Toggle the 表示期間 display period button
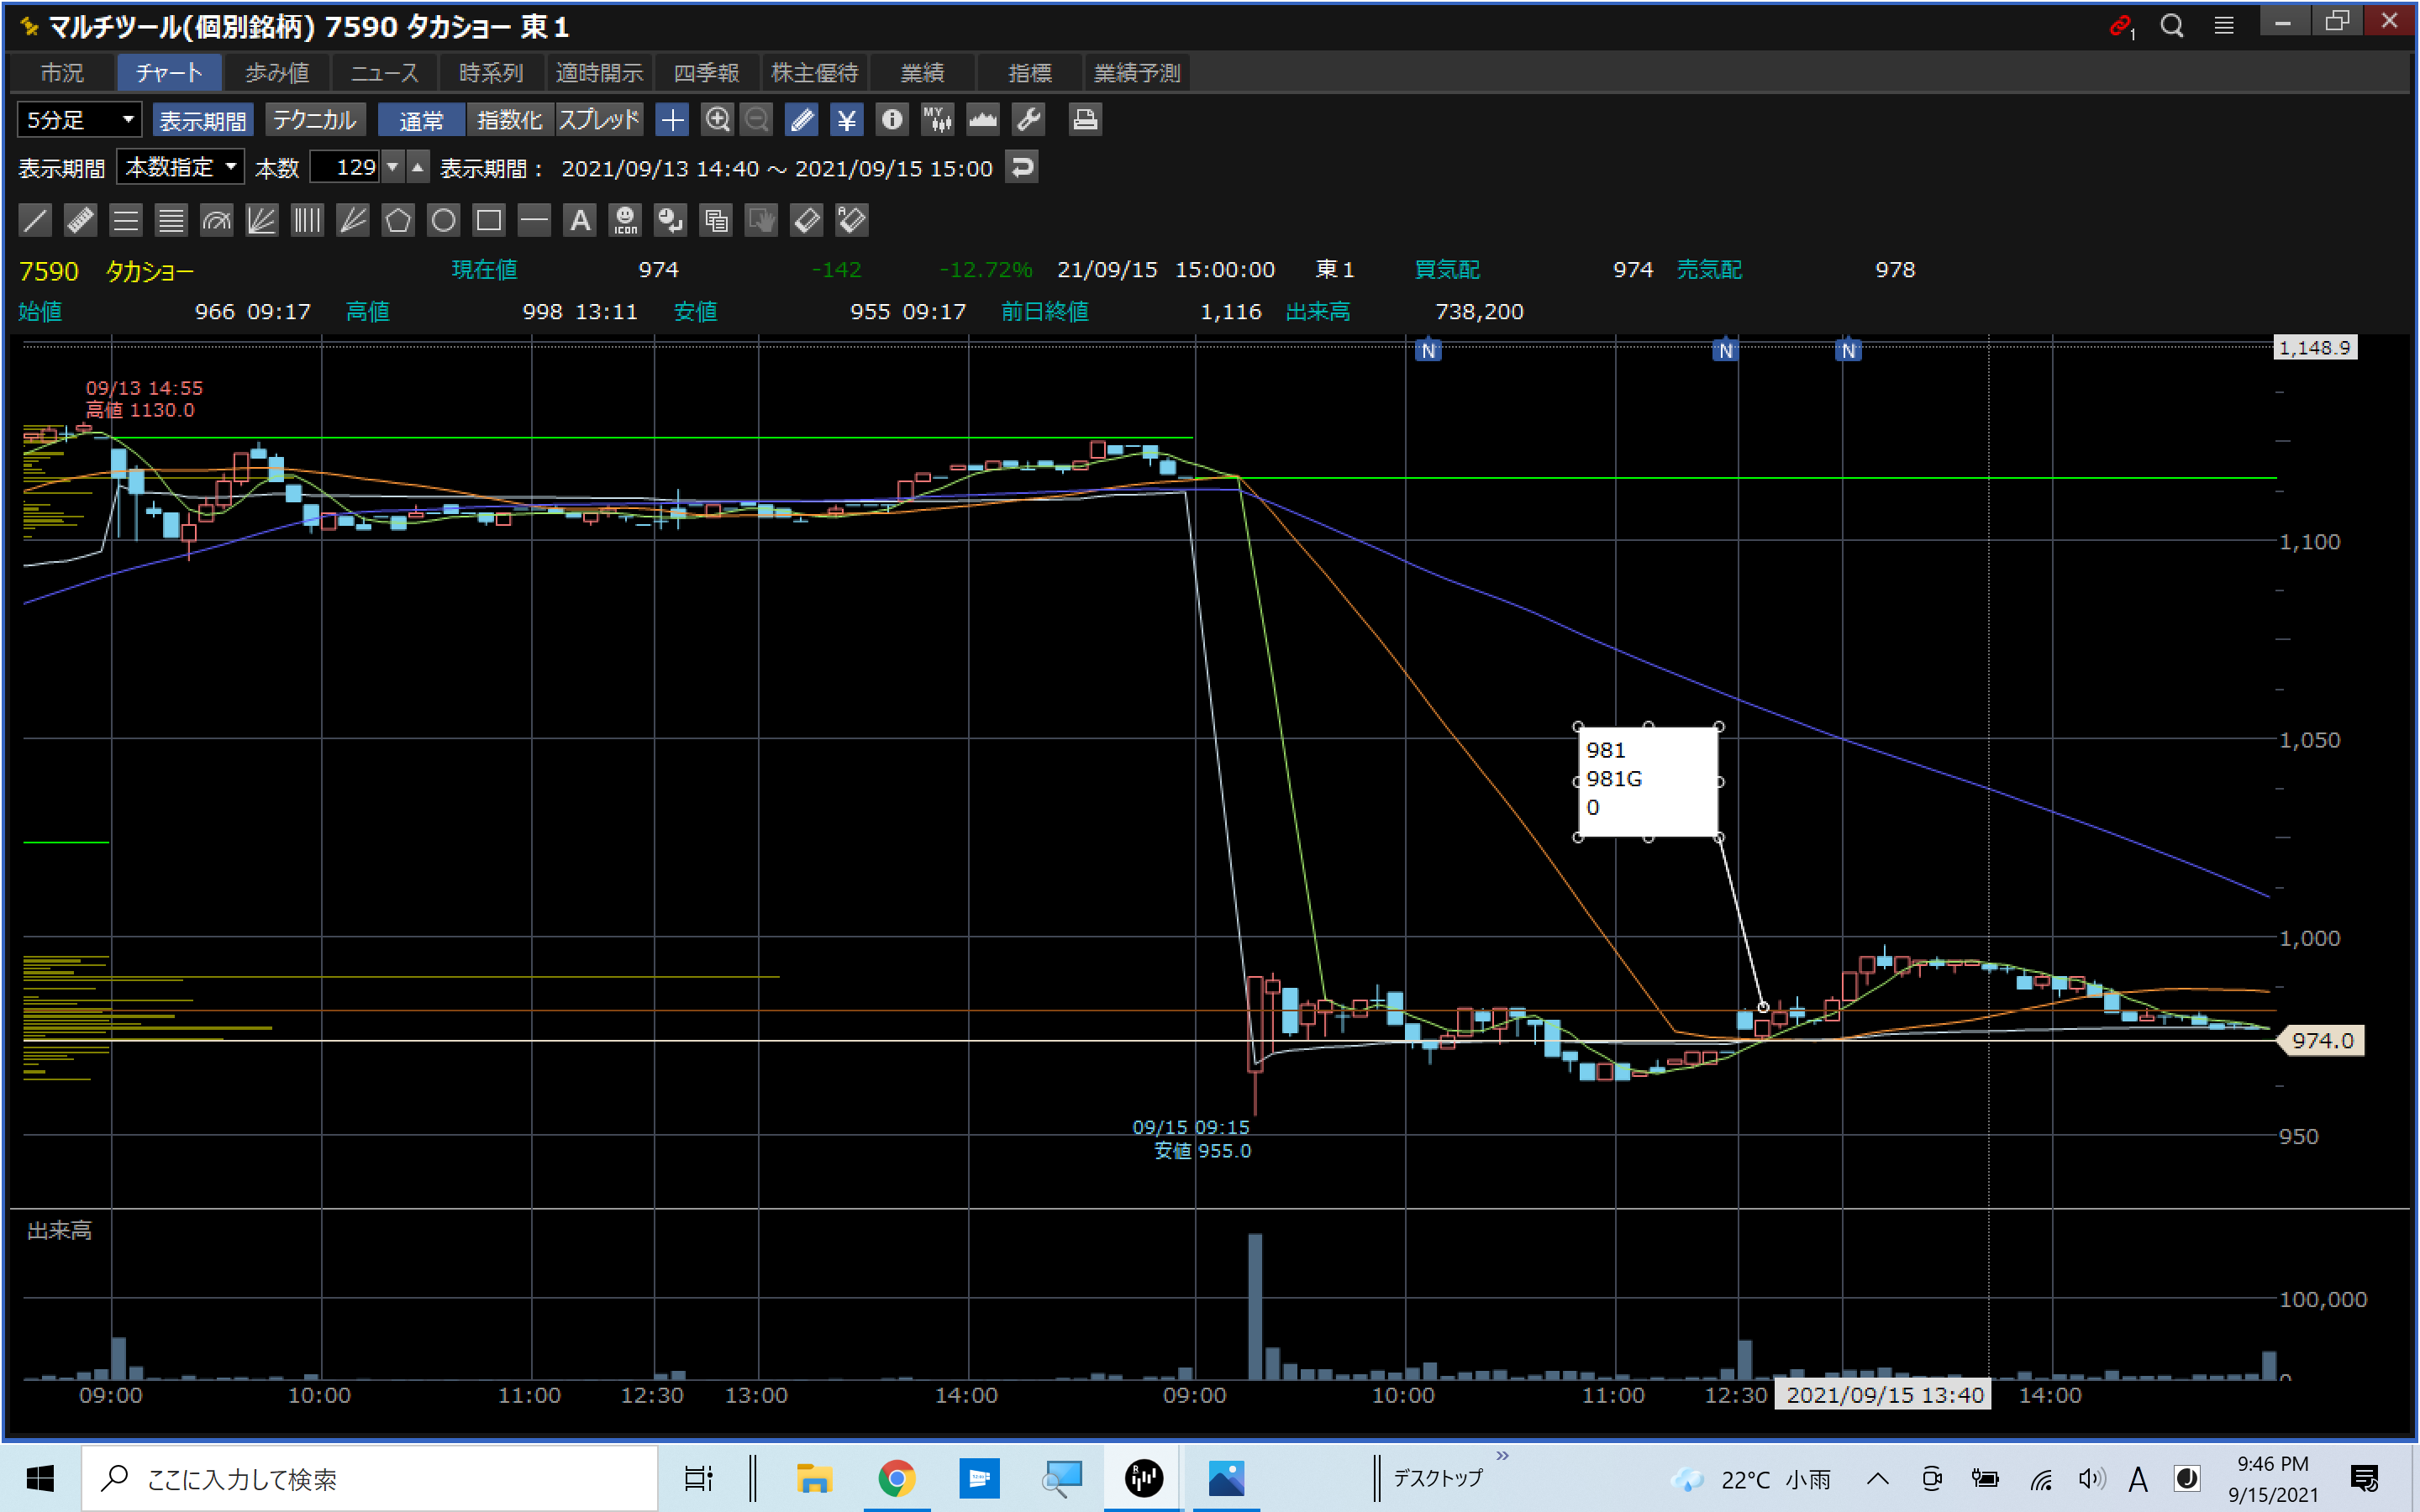 [203, 120]
